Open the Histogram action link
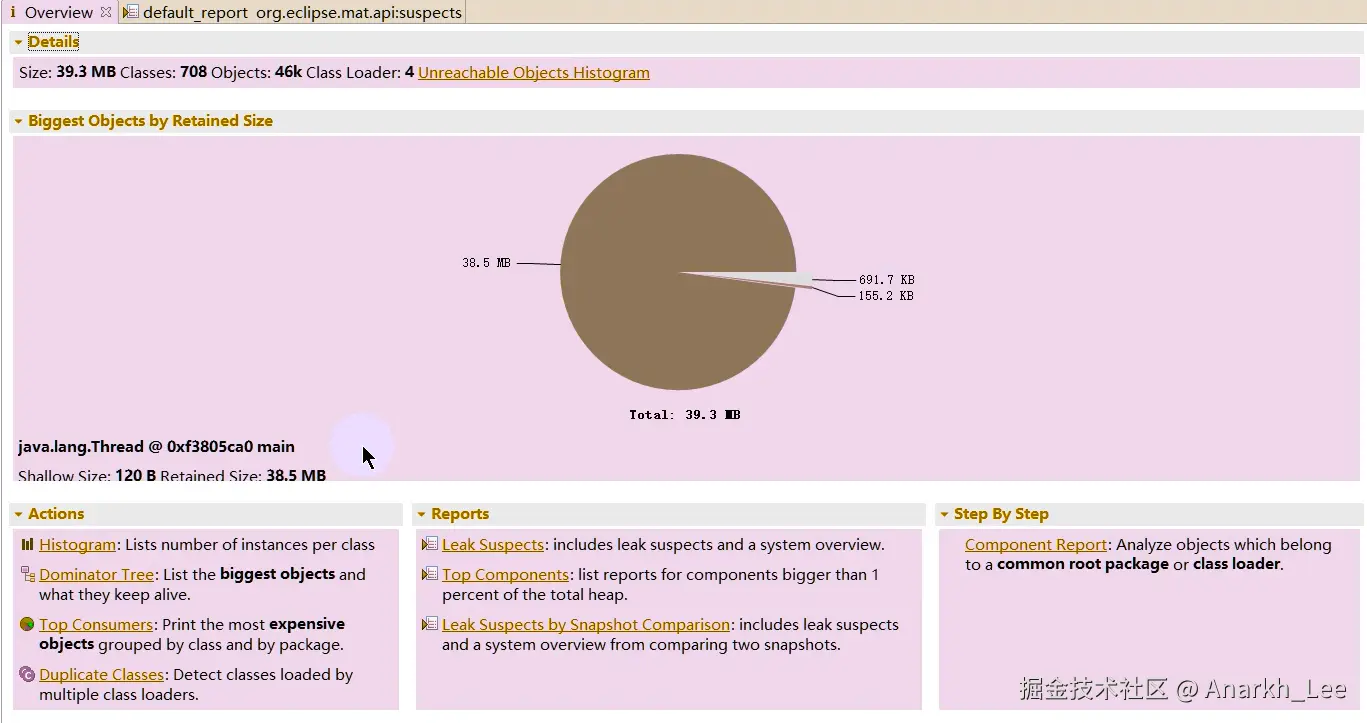 point(78,545)
